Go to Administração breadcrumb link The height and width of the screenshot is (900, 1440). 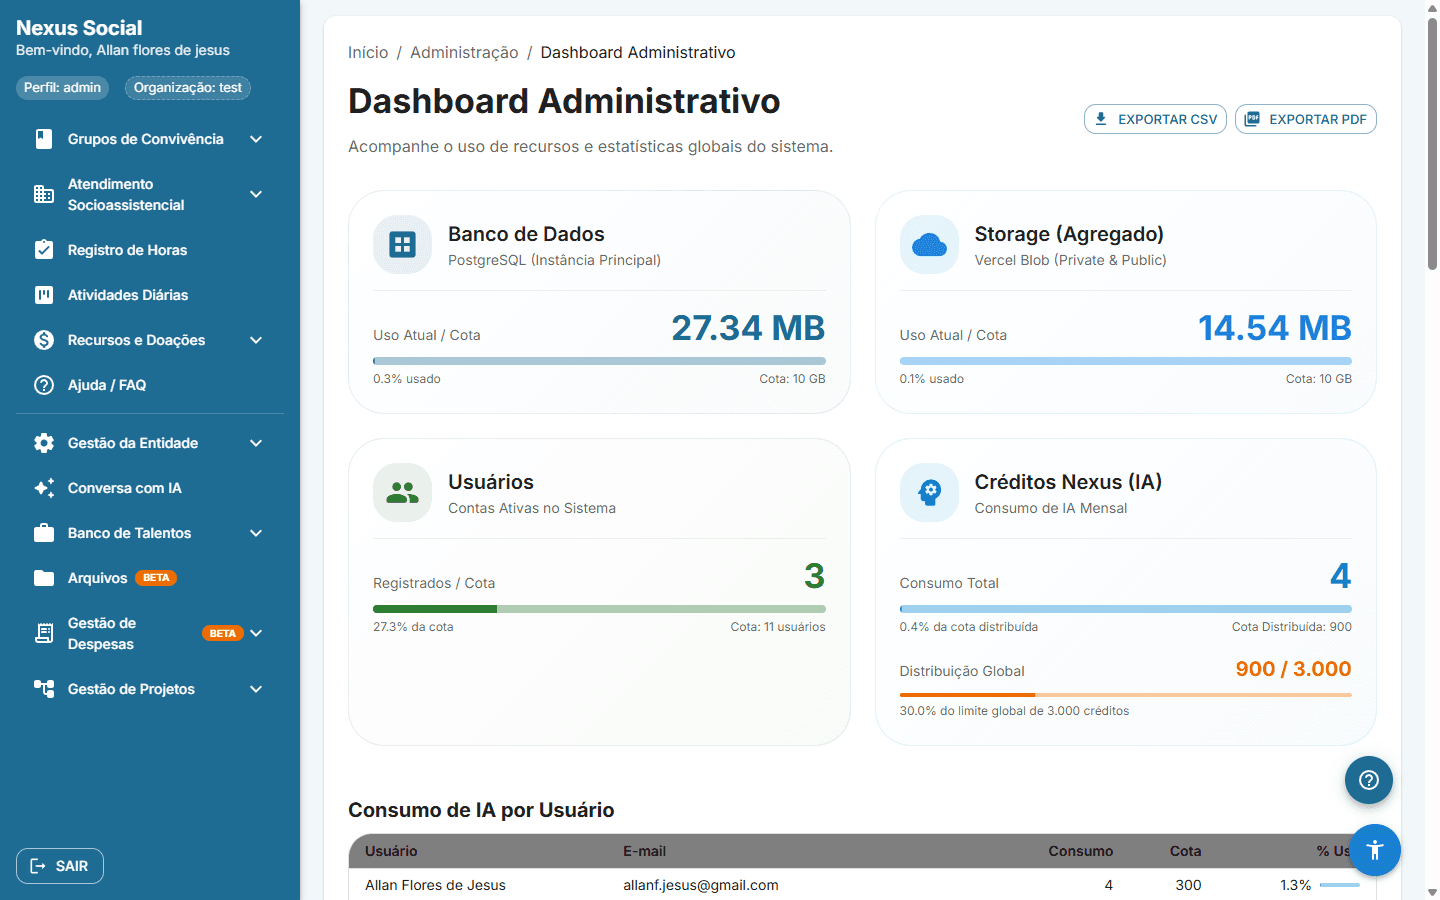click(464, 52)
